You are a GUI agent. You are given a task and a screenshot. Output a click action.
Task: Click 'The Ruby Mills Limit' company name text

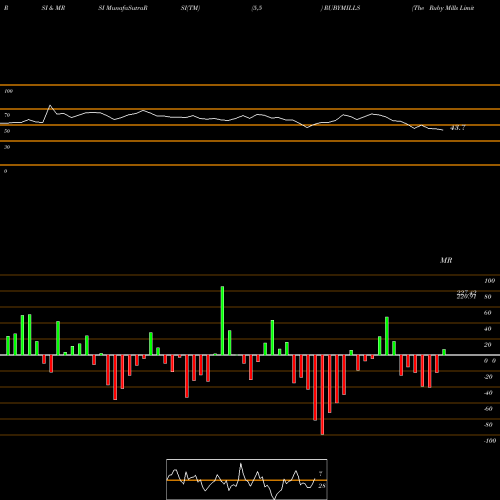(443, 8)
